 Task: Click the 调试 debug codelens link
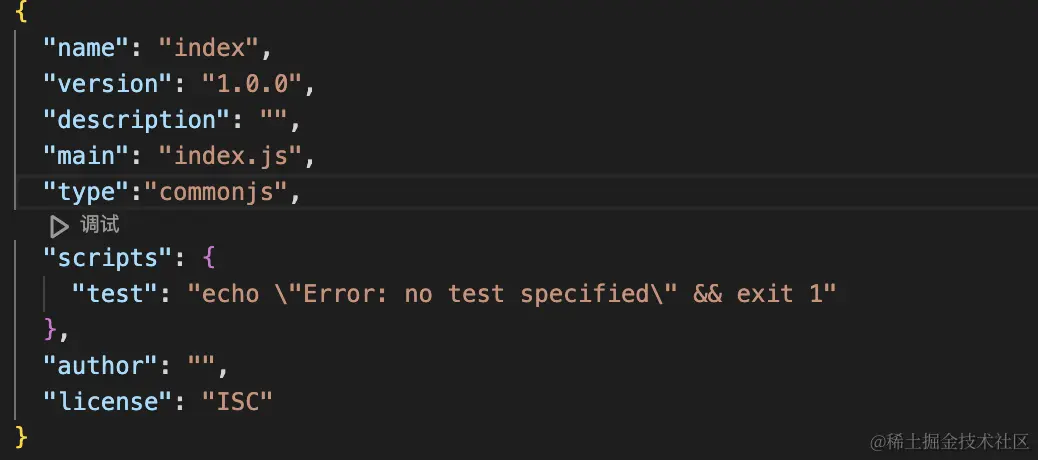pos(99,225)
